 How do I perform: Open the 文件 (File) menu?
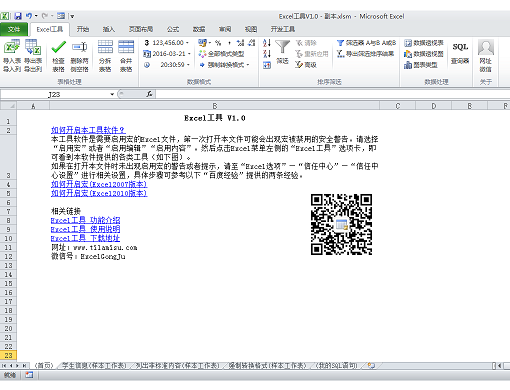click(x=14, y=29)
